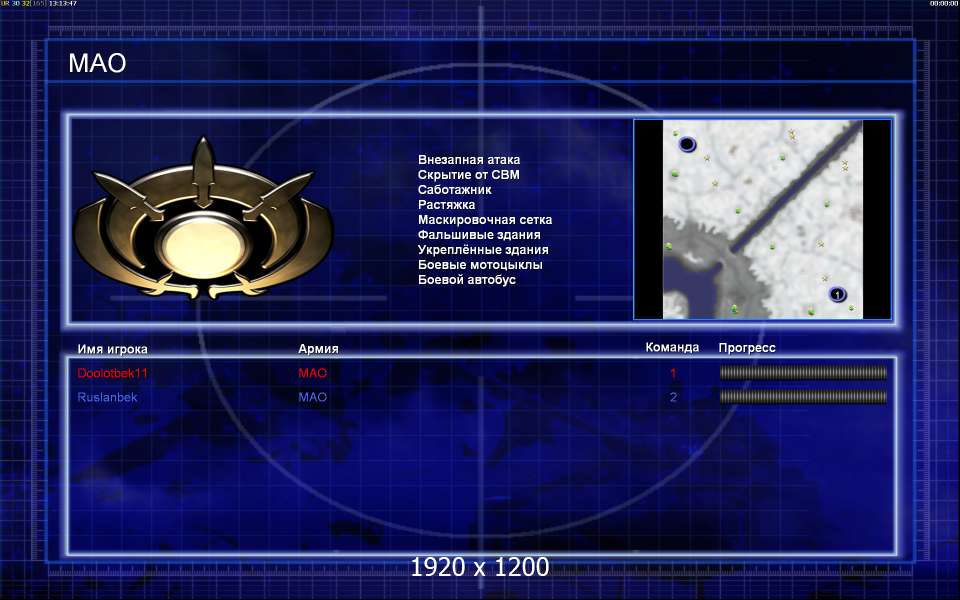
Task: Click red 'МАО' army for Doolotbek11
Action: [312, 373]
